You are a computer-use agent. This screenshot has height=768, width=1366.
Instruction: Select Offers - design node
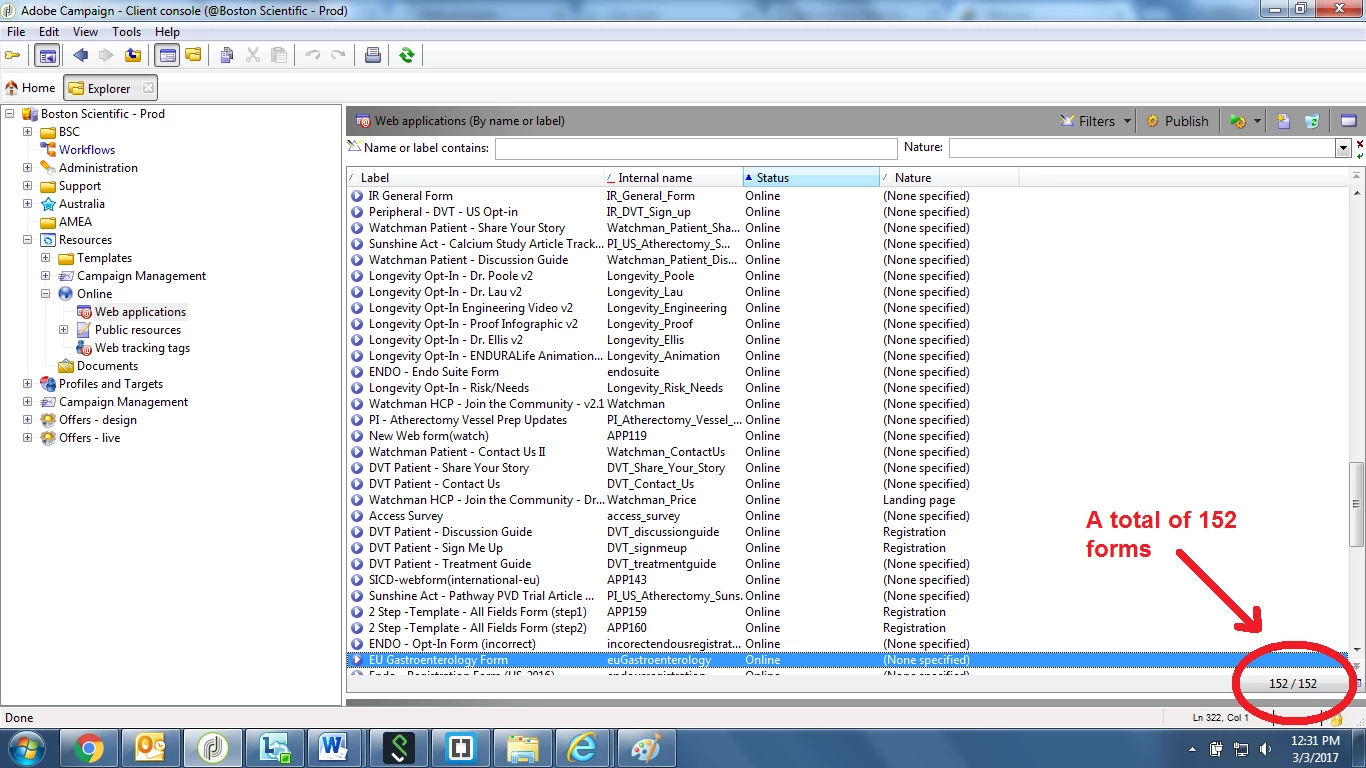coord(97,420)
